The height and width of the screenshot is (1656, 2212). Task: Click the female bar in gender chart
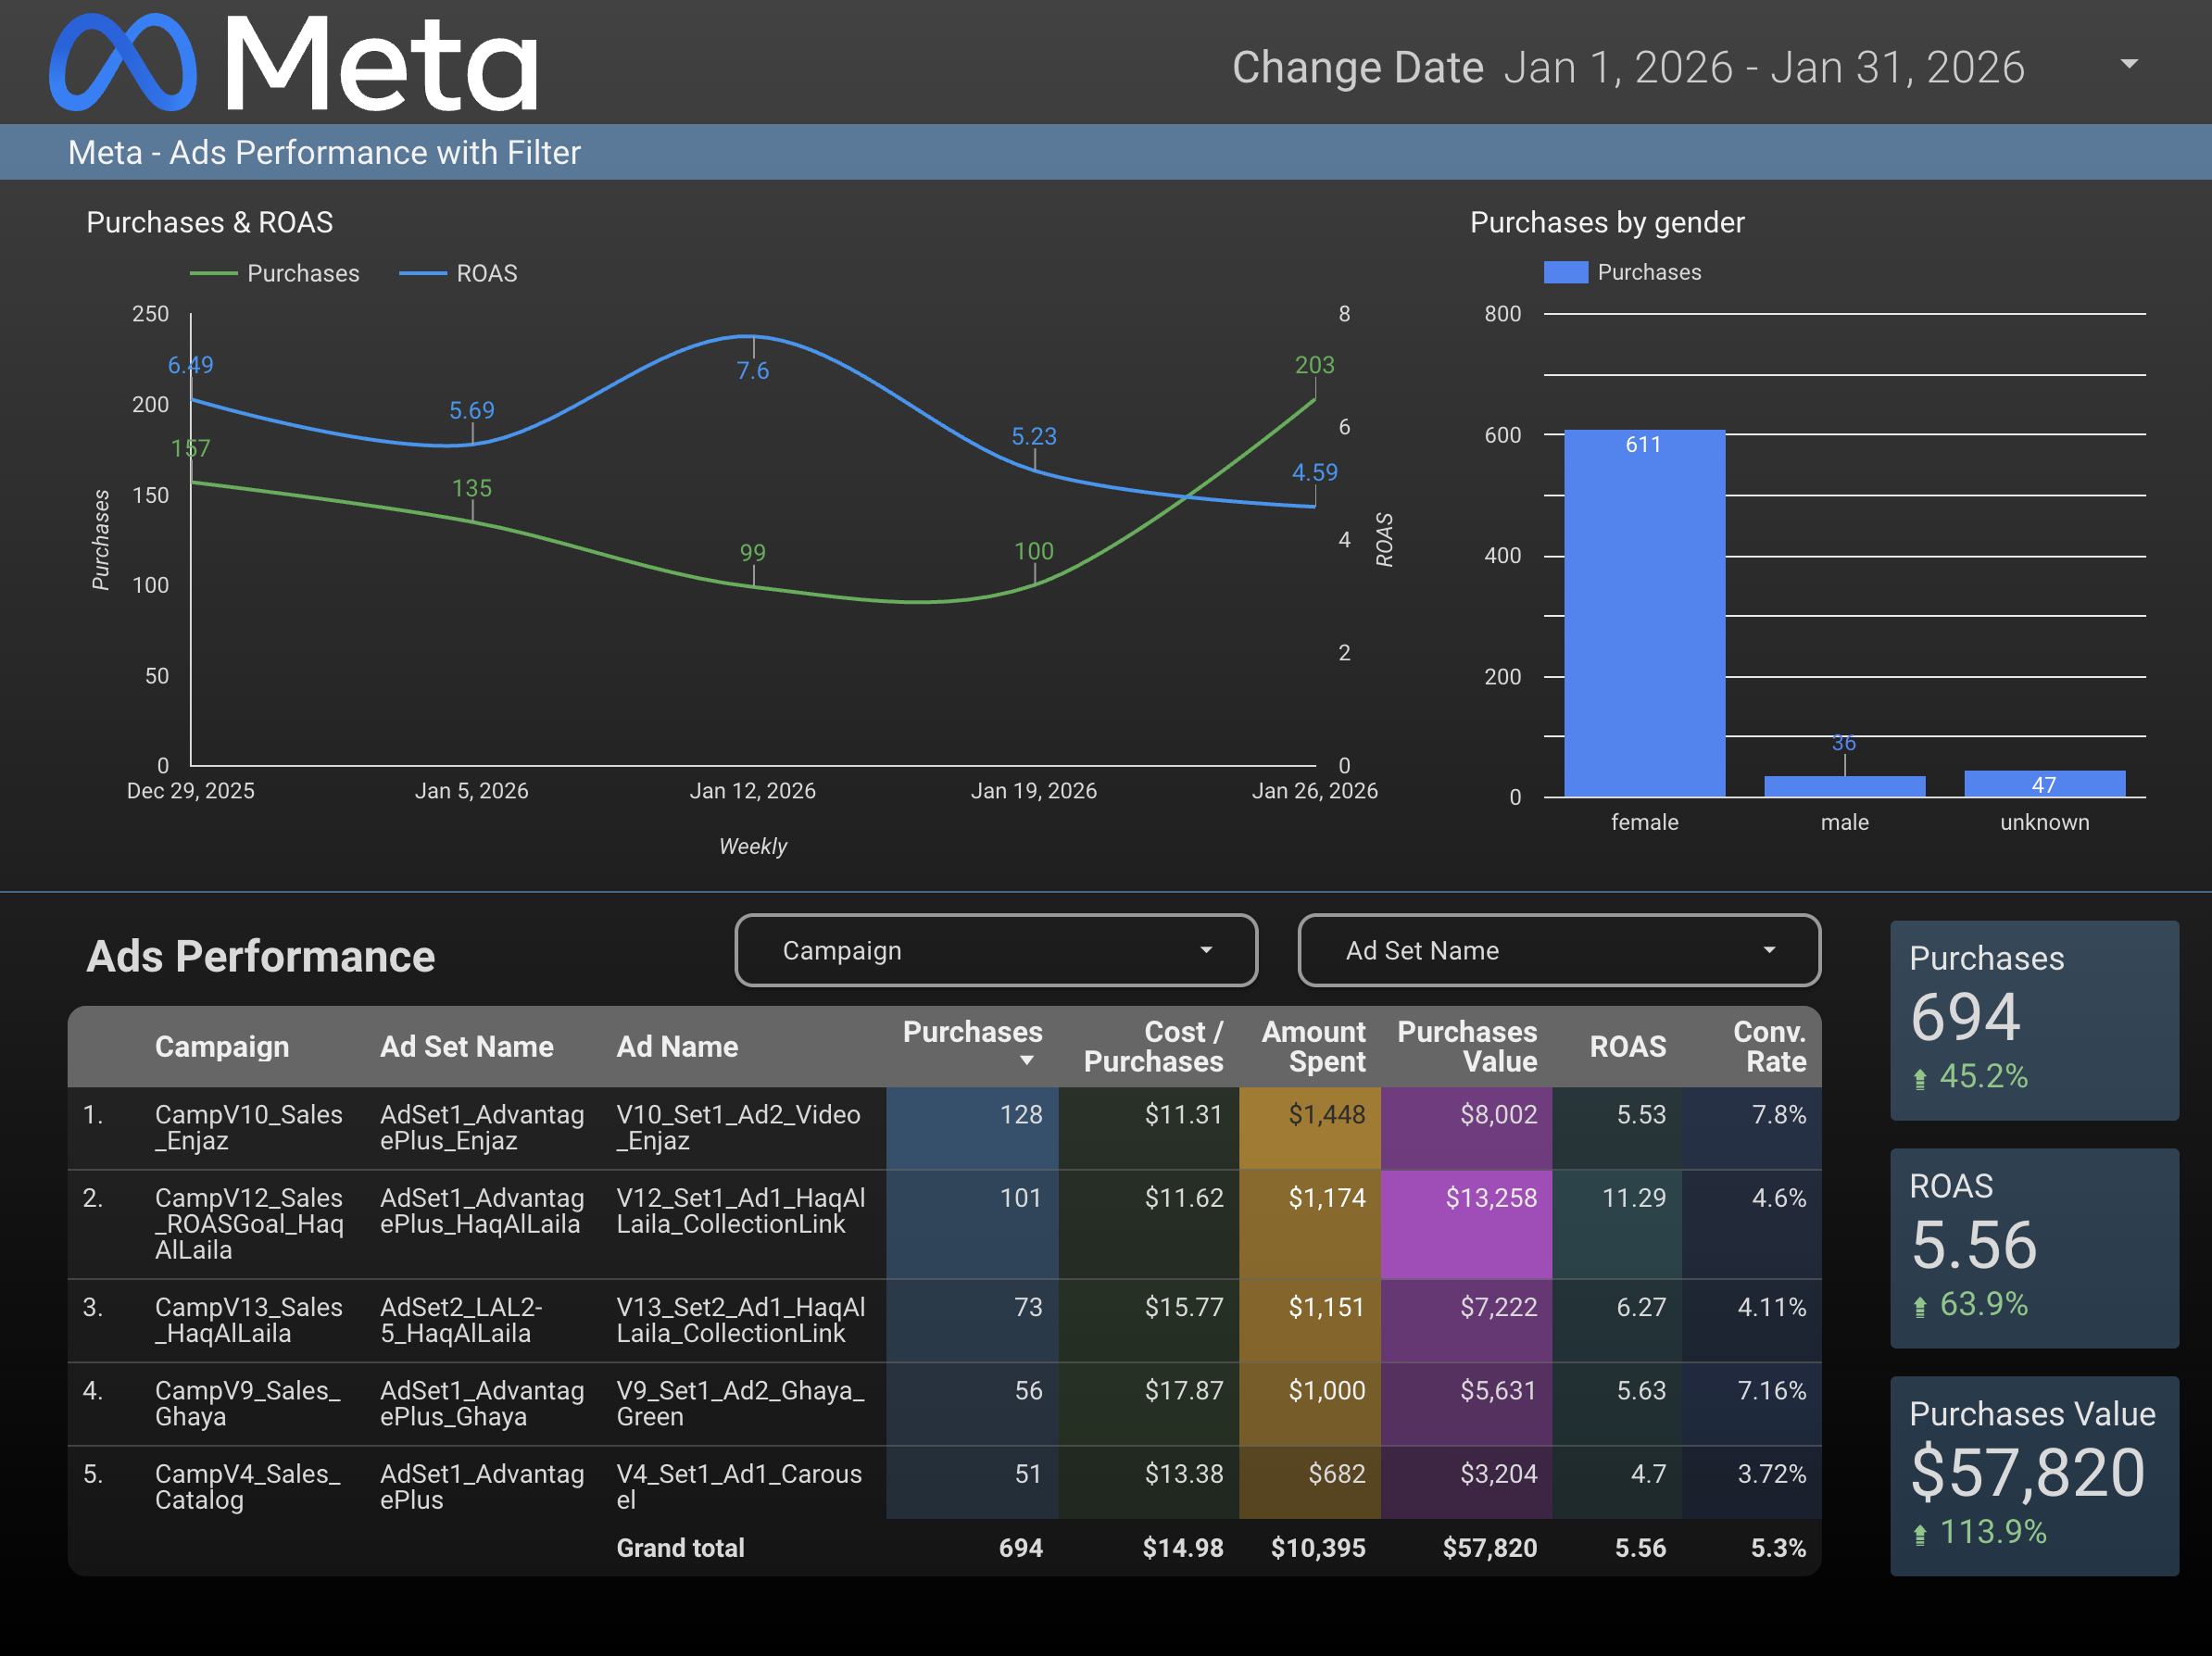point(1644,612)
